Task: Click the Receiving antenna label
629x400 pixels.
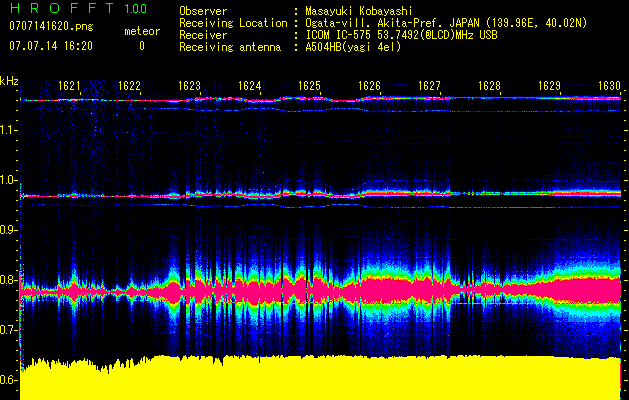Action: point(230,47)
